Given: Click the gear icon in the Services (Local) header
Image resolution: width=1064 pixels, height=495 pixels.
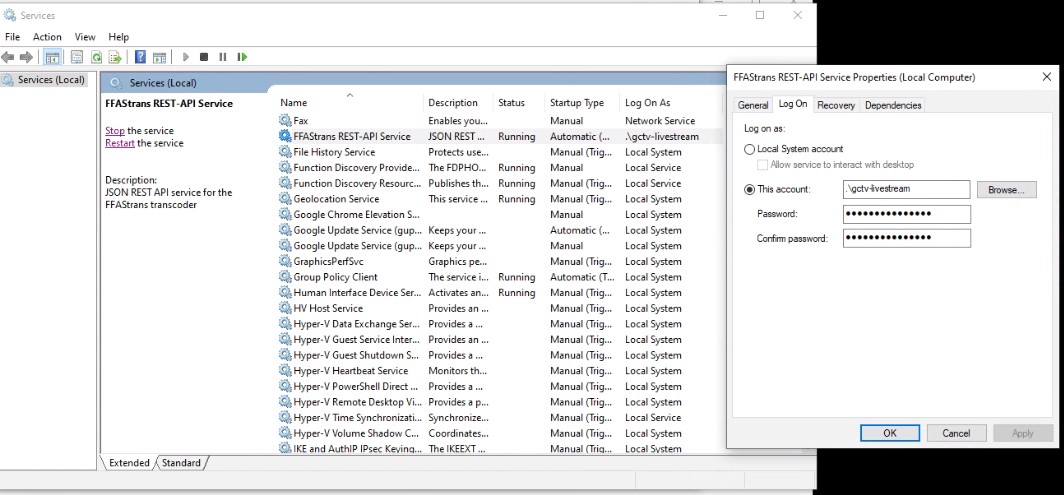Looking at the screenshot, I should 117,83.
